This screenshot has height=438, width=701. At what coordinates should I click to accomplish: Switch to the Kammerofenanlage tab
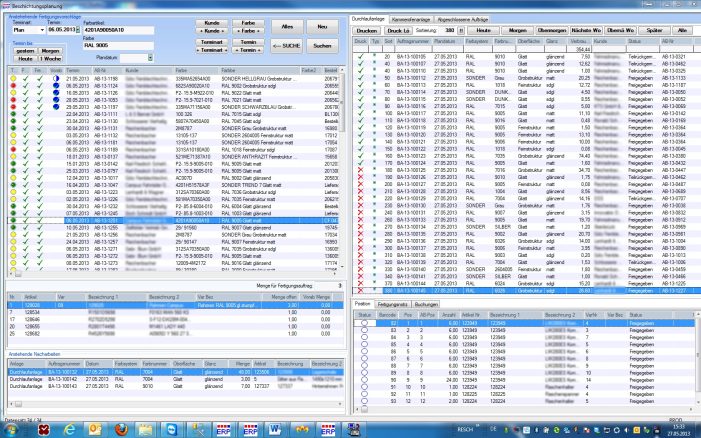(x=410, y=20)
